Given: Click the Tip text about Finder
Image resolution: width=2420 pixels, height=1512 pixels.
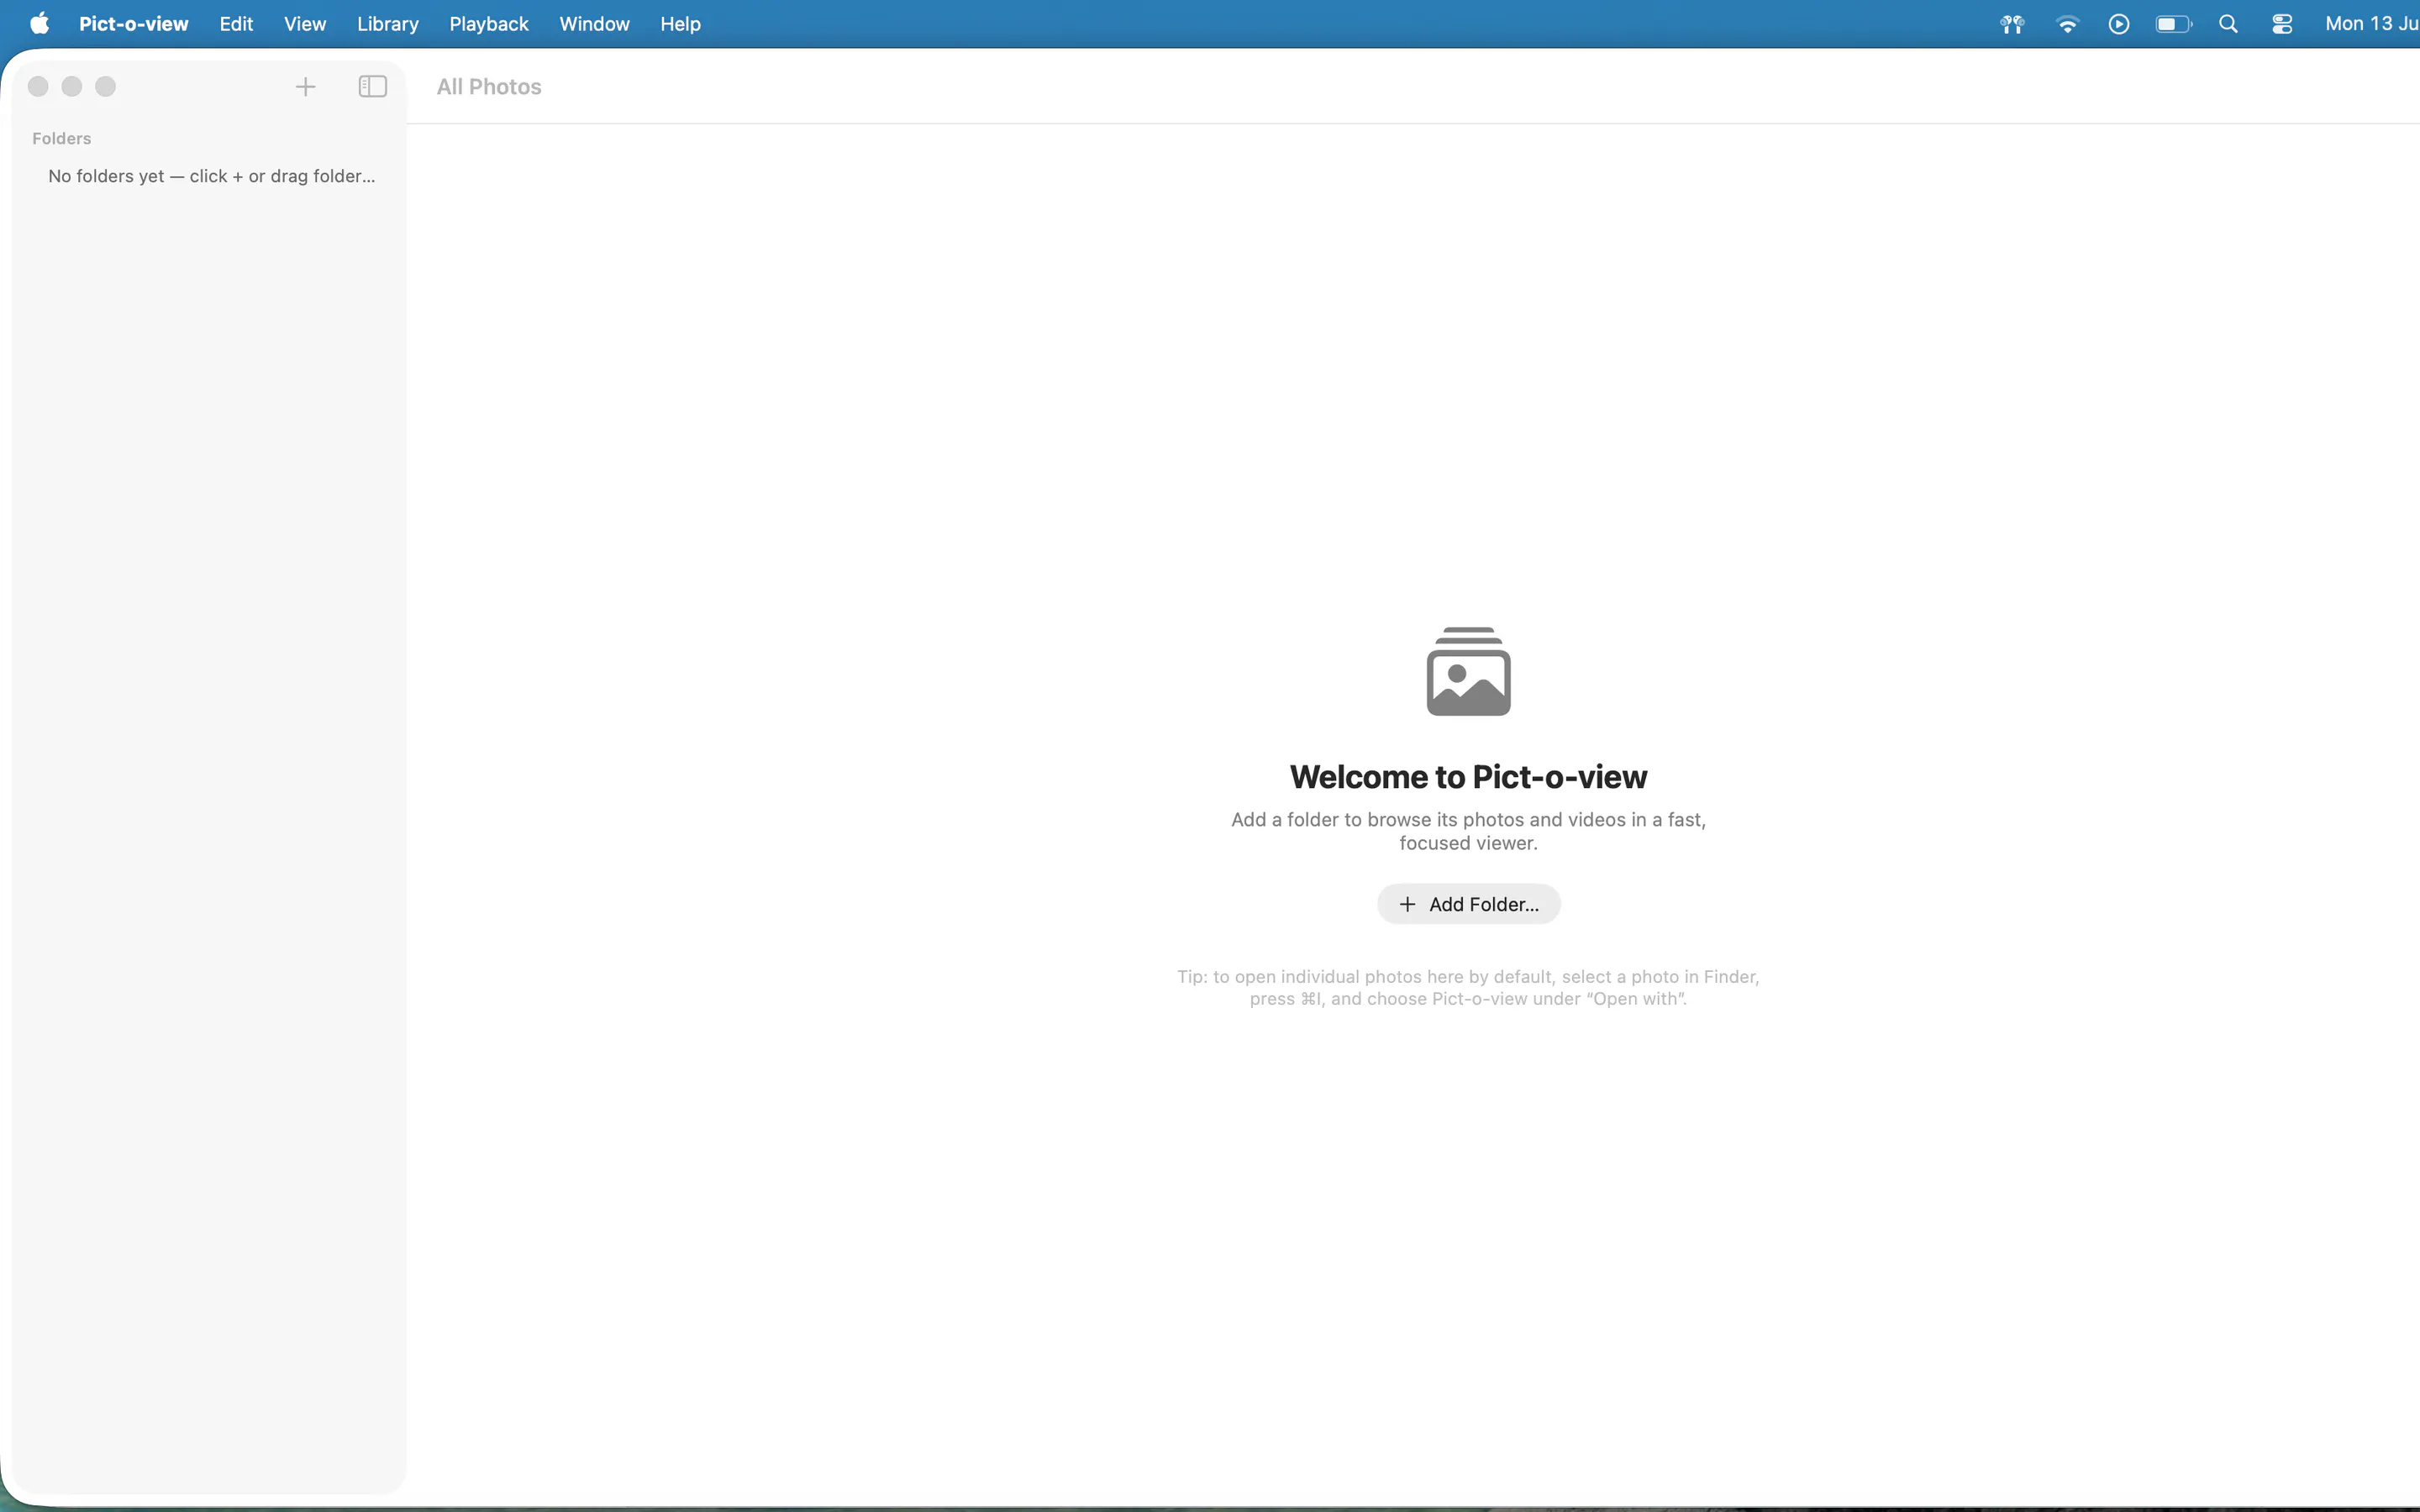Looking at the screenshot, I should (1468, 987).
